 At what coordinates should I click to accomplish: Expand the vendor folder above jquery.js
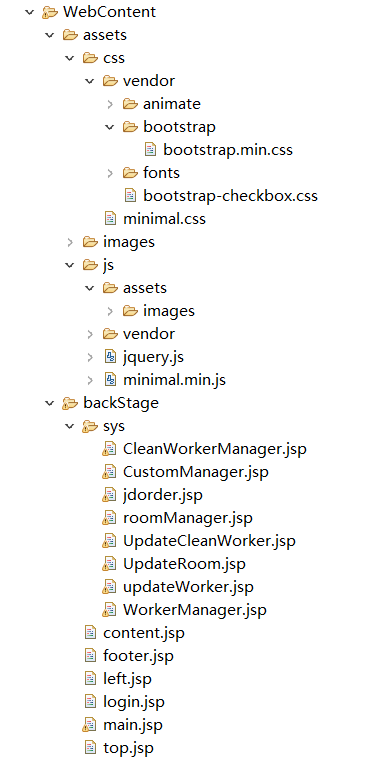click(90, 334)
